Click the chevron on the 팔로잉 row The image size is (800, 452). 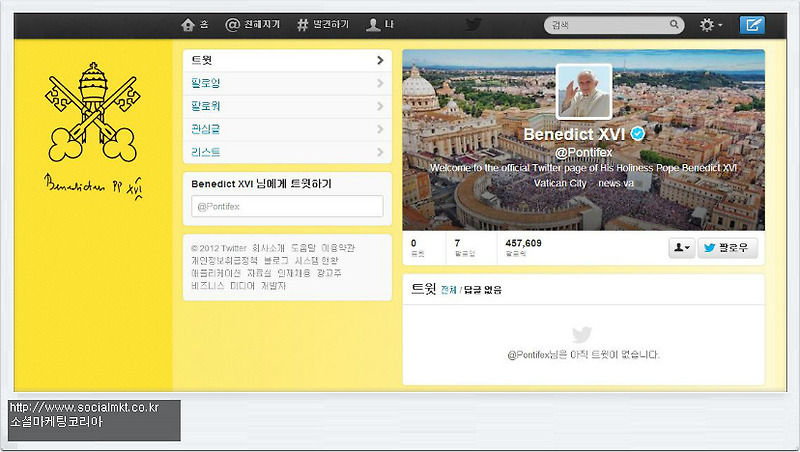click(x=380, y=83)
